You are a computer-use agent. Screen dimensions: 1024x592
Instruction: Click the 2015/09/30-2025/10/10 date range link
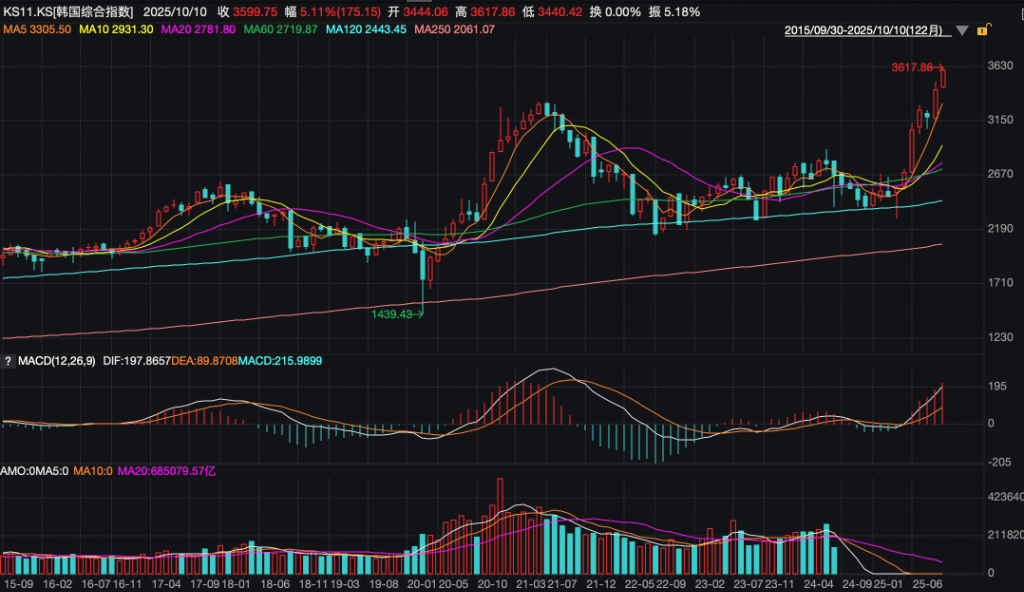click(x=863, y=31)
